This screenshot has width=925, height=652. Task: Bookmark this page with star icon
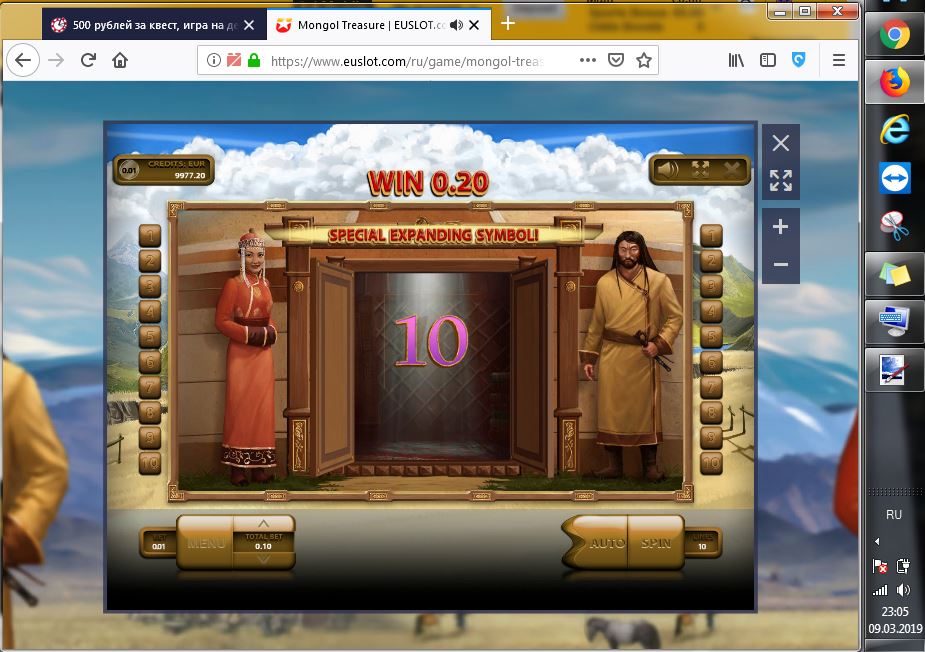644,61
